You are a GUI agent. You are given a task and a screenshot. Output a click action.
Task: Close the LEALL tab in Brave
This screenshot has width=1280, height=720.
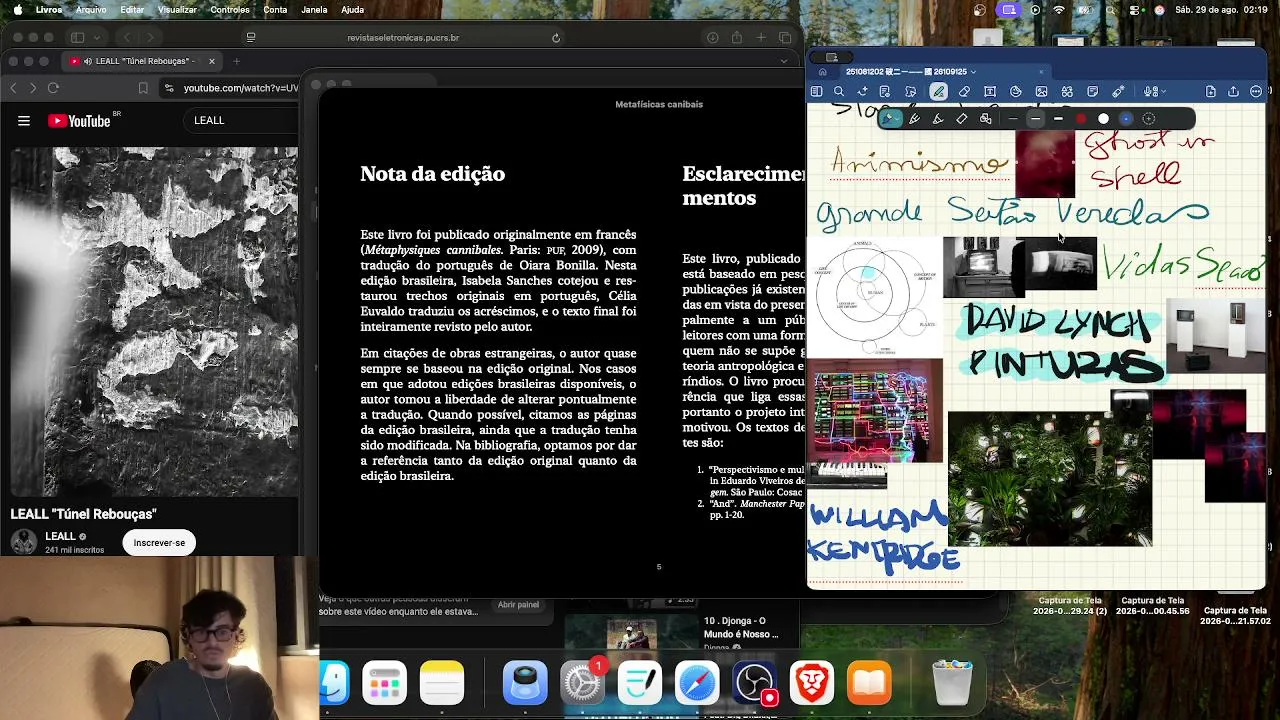point(211,61)
